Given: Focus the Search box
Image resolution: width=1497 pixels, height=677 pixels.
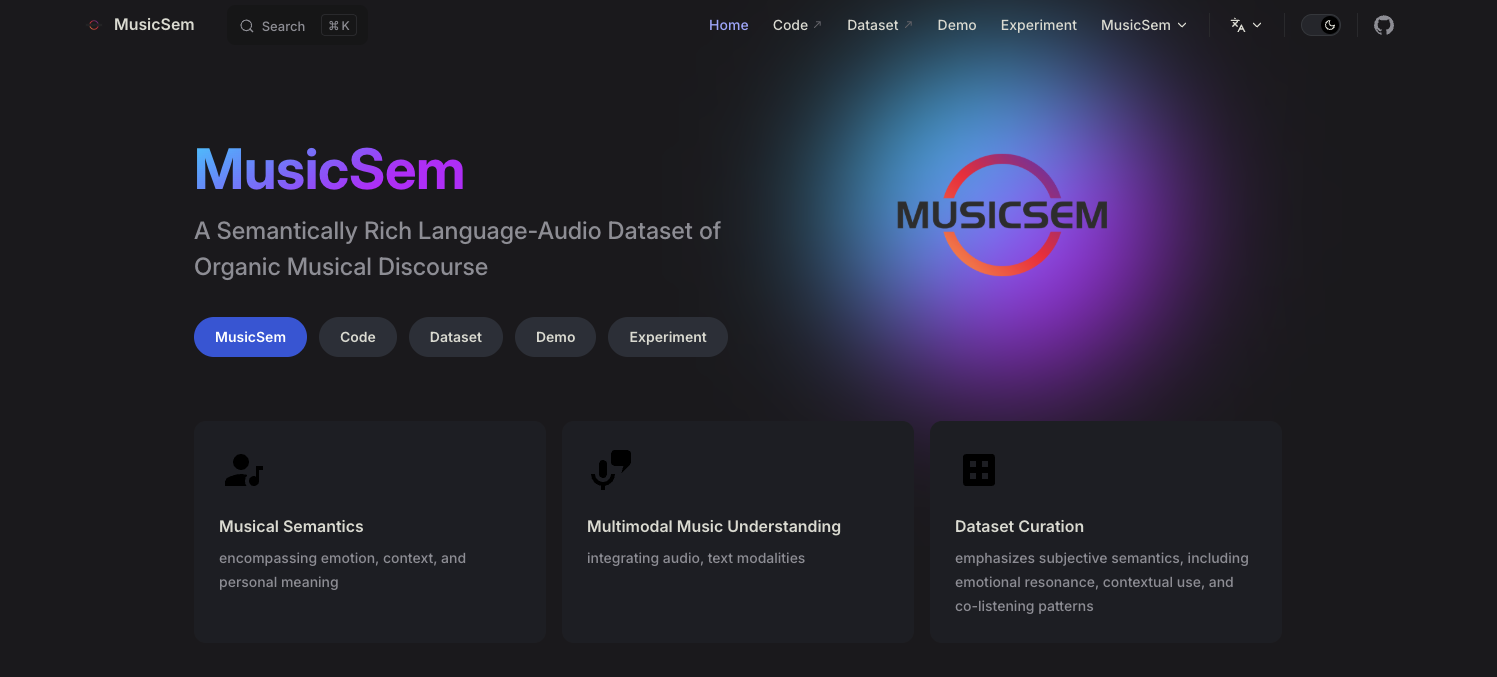Looking at the screenshot, I should (x=298, y=26).
